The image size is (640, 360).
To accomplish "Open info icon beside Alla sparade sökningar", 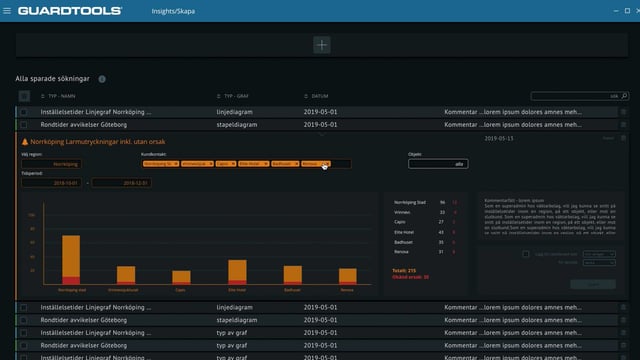I will point(102,79).
